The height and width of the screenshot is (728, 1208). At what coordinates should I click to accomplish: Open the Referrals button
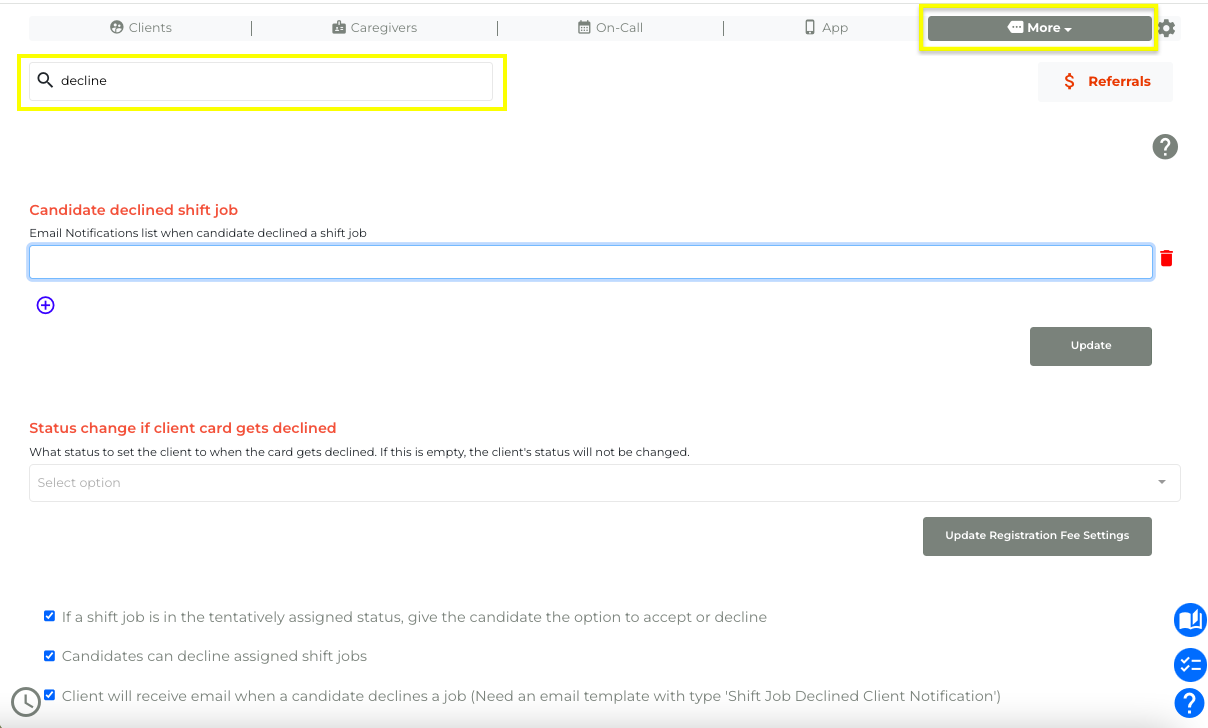(x=1106, y=82)
